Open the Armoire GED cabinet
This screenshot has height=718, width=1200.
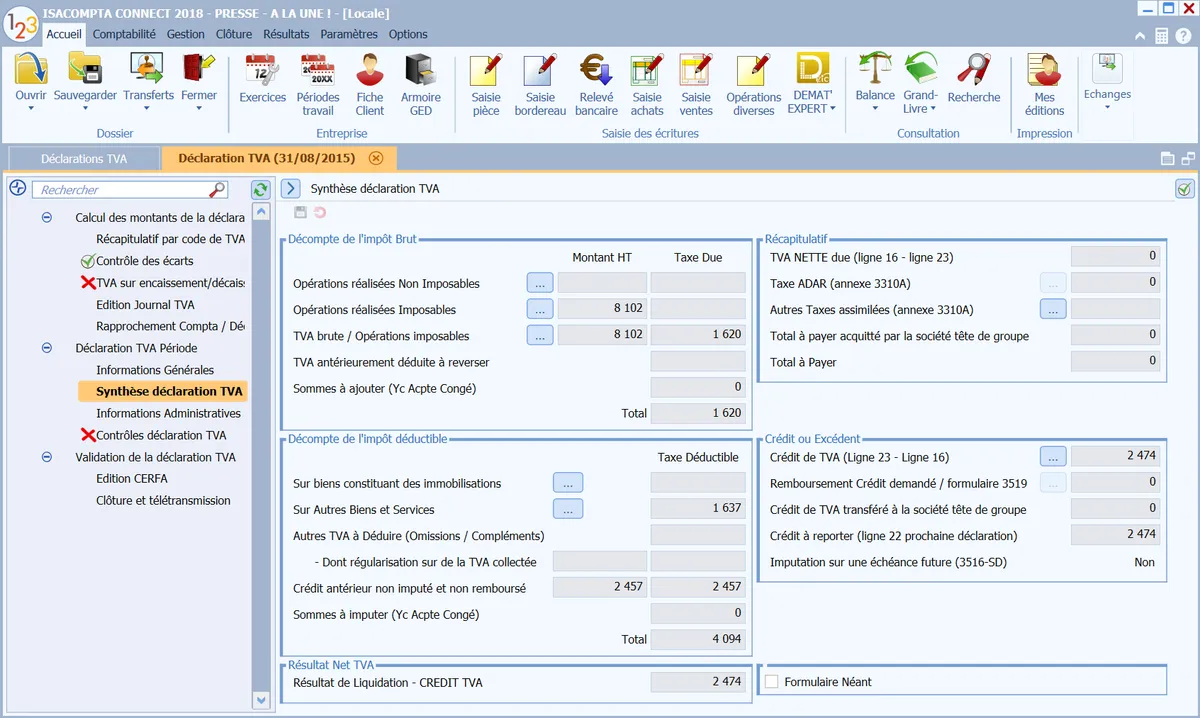pyautogui.click(x=420, y=72)
